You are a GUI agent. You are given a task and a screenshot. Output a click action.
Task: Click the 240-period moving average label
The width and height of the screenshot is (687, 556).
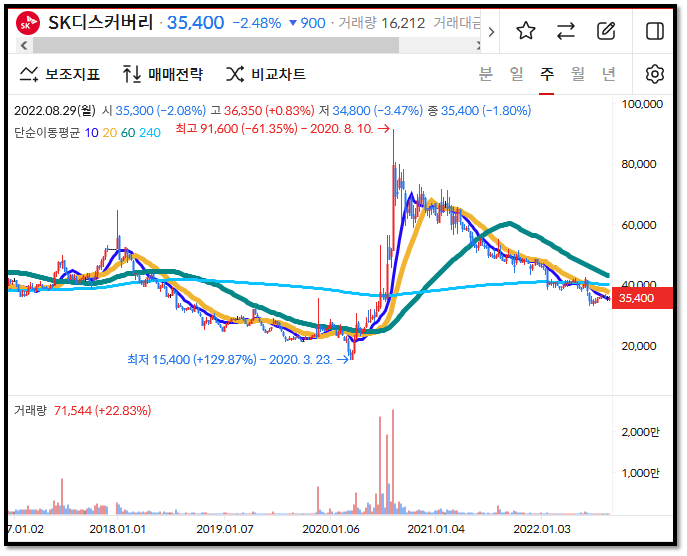click(150, 133)
